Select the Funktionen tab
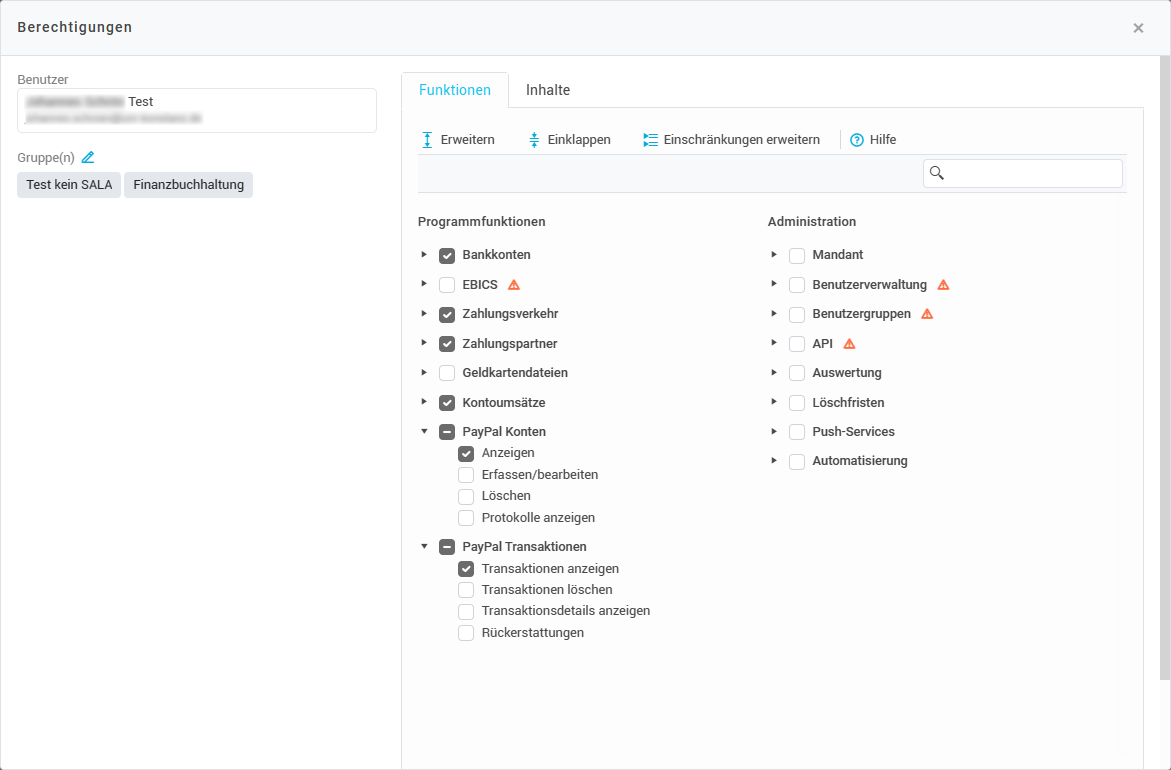This screenshot has height=770, width=1171. pos(455,90)
